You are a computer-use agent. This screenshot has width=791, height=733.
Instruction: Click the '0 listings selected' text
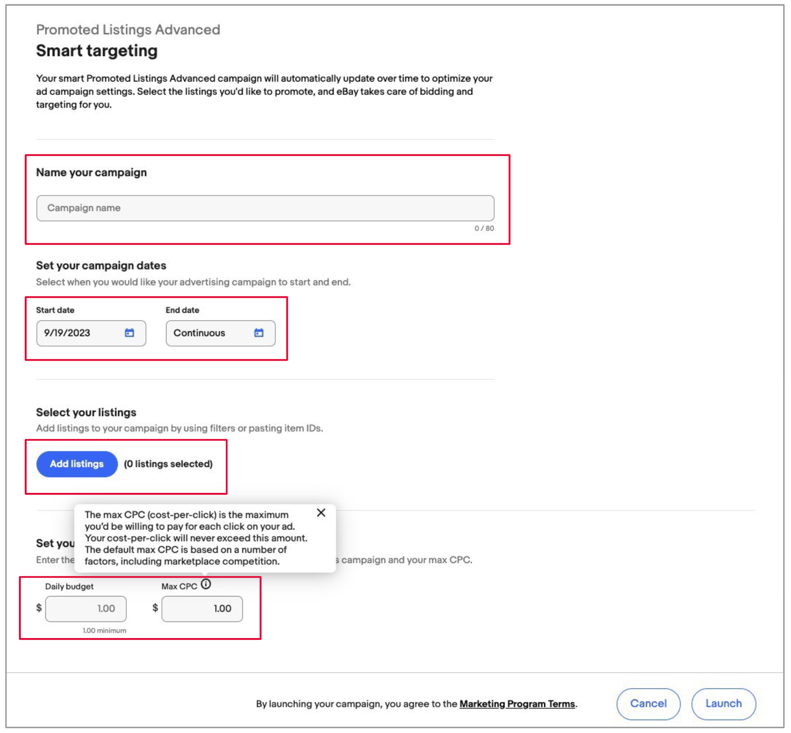(168, 464)
